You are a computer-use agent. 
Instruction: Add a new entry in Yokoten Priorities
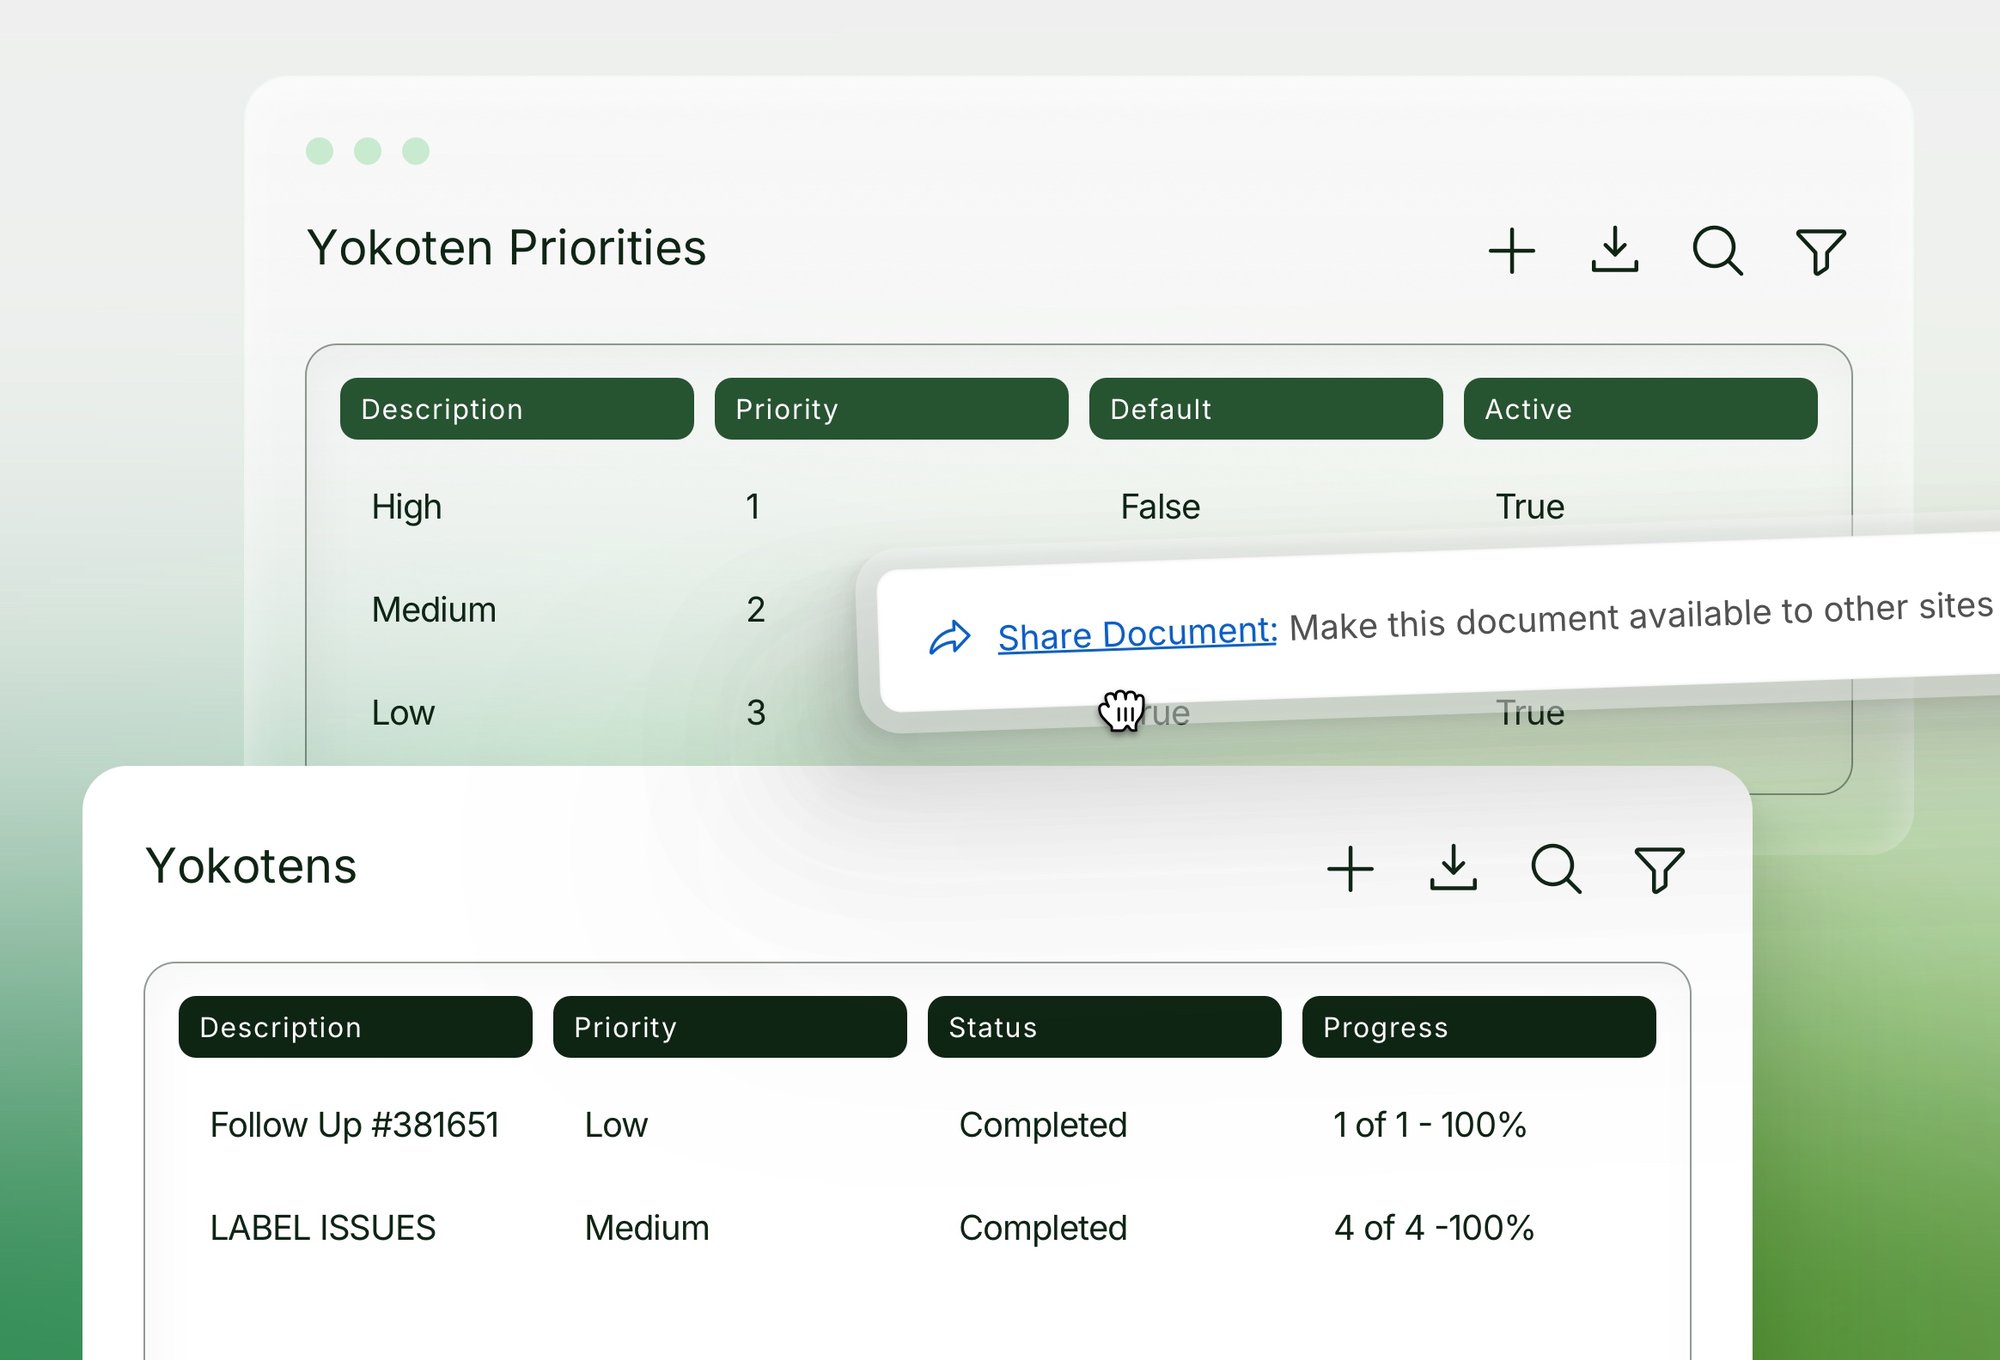point(1511,251)
